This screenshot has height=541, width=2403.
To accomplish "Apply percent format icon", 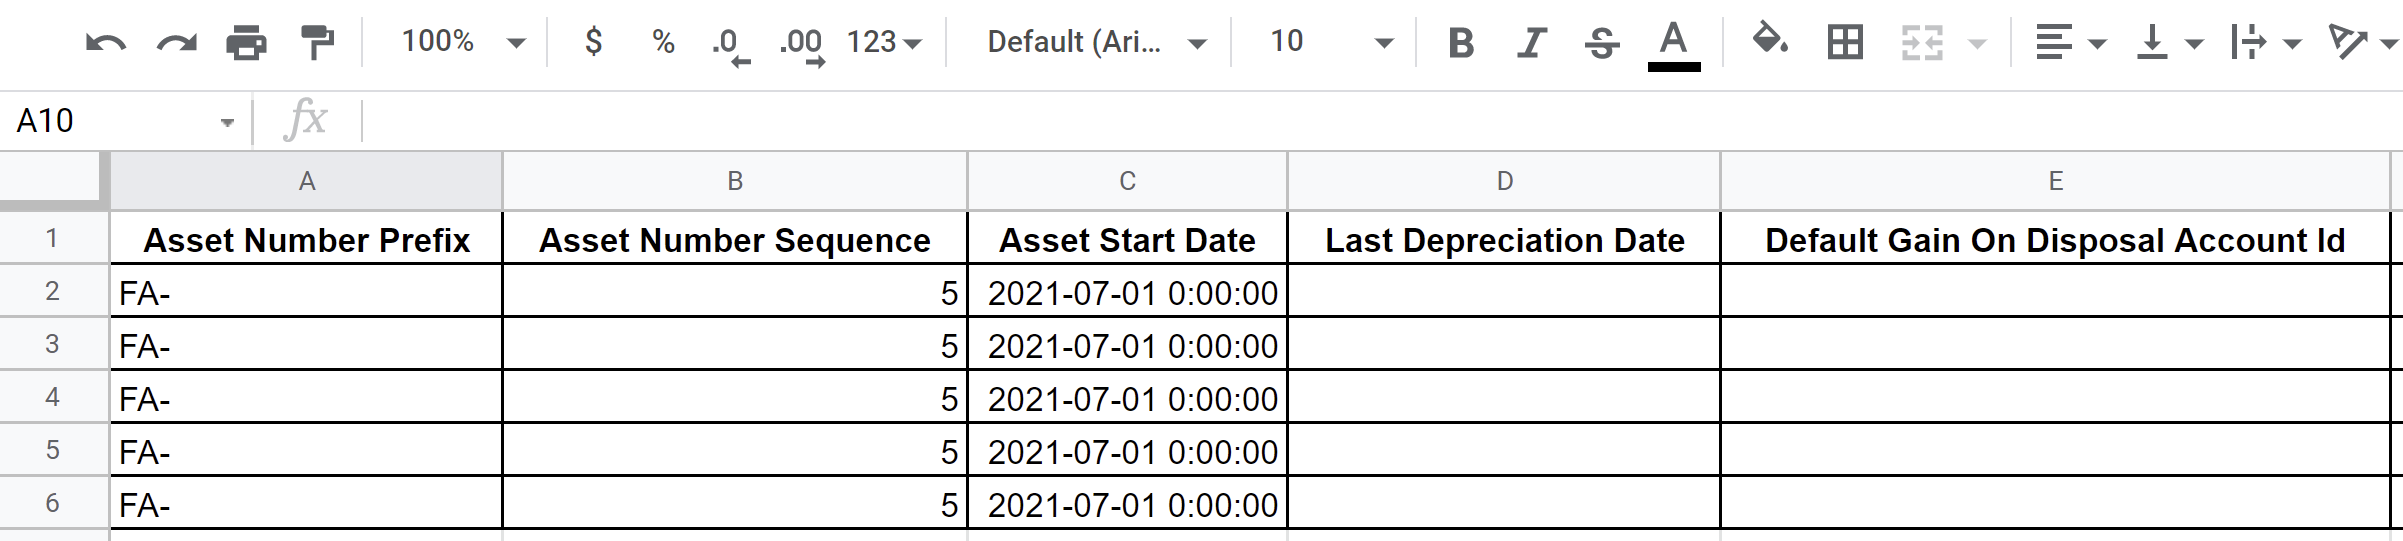I will point(663,42).
